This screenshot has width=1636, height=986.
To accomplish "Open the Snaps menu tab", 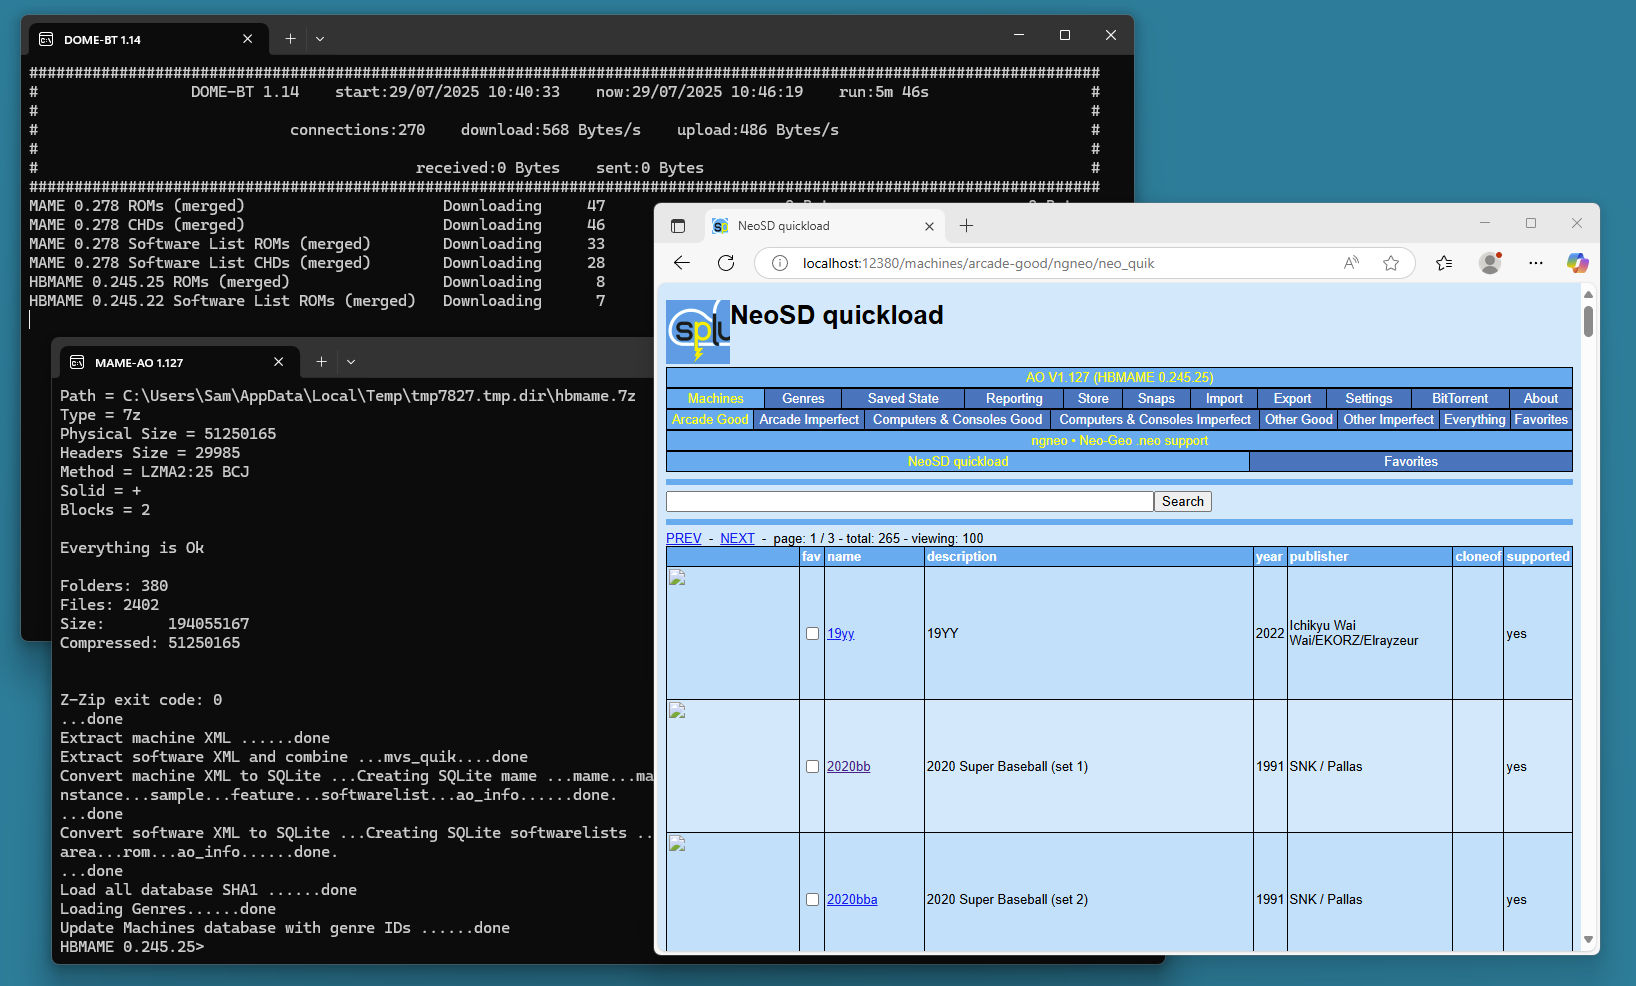I will [1156, 398].
